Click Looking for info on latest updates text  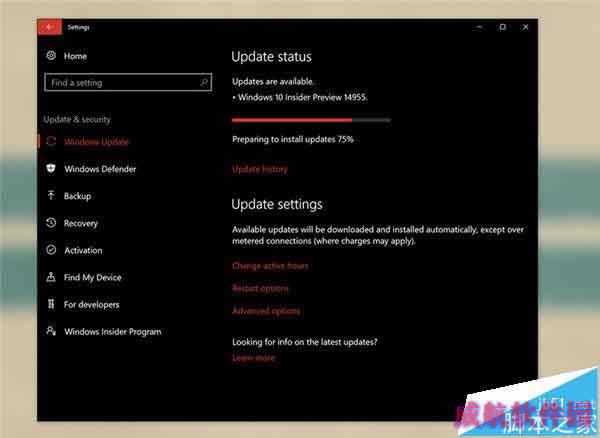305,342
